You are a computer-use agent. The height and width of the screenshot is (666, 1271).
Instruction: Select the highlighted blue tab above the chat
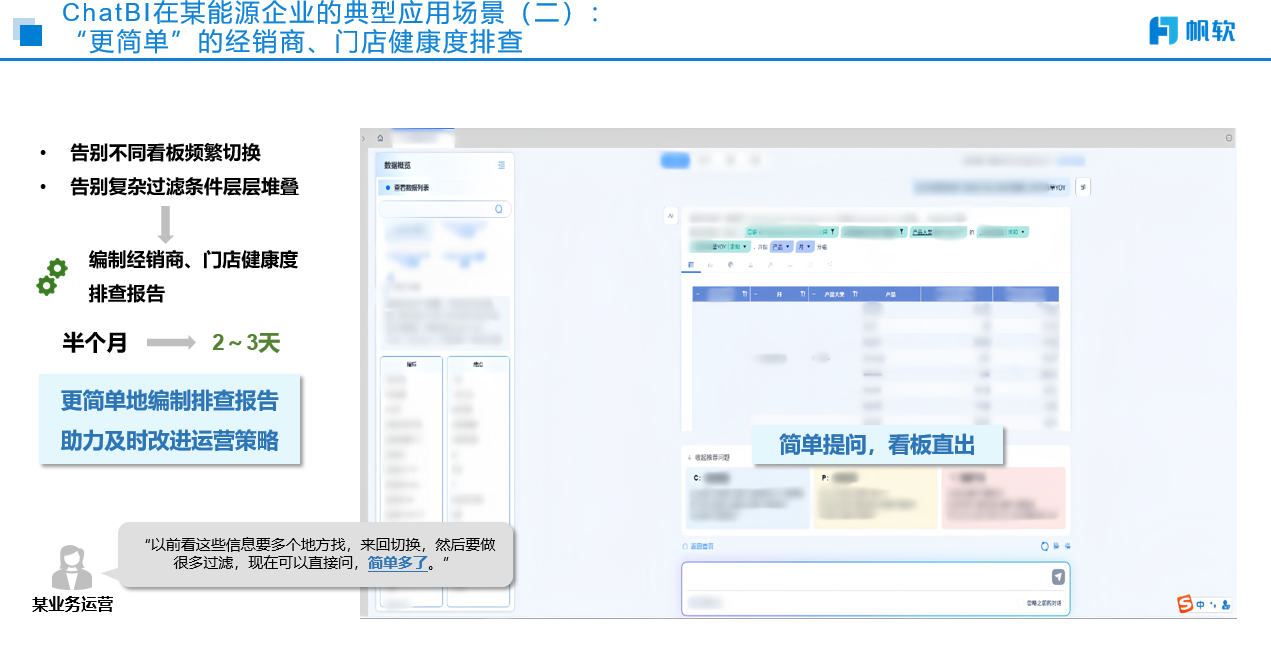(676, 160)
